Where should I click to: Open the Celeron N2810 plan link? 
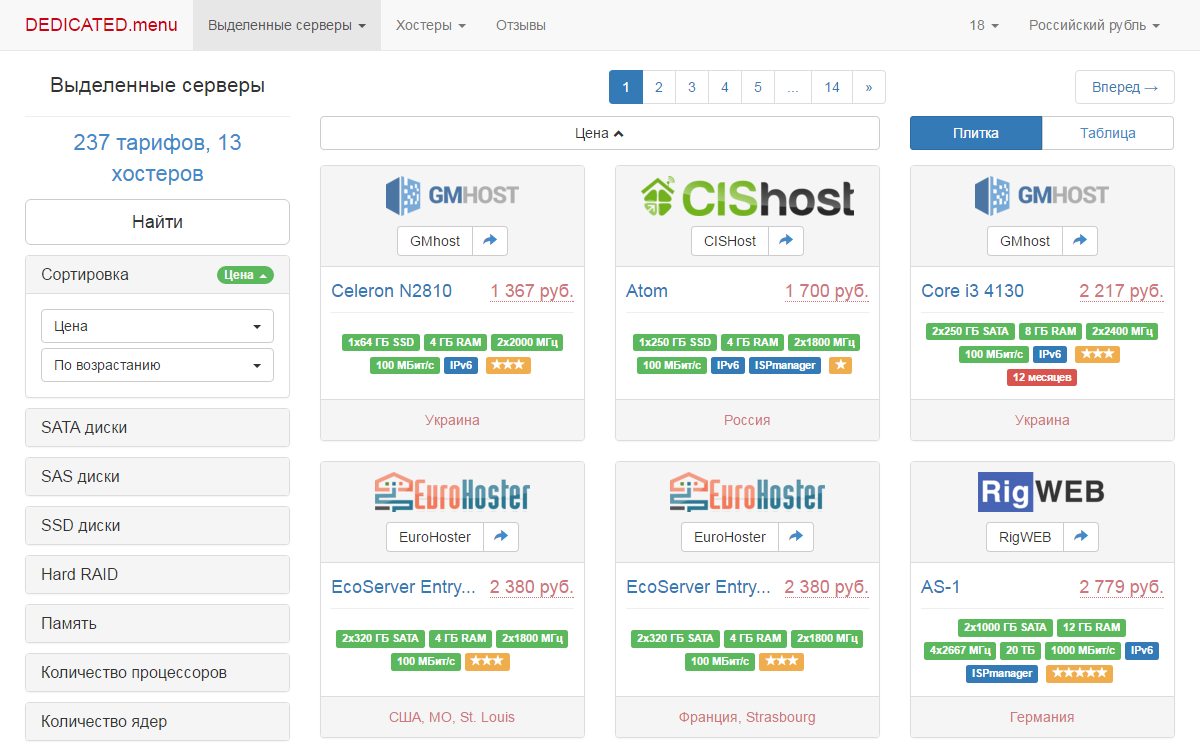click(x=391, y=291)
